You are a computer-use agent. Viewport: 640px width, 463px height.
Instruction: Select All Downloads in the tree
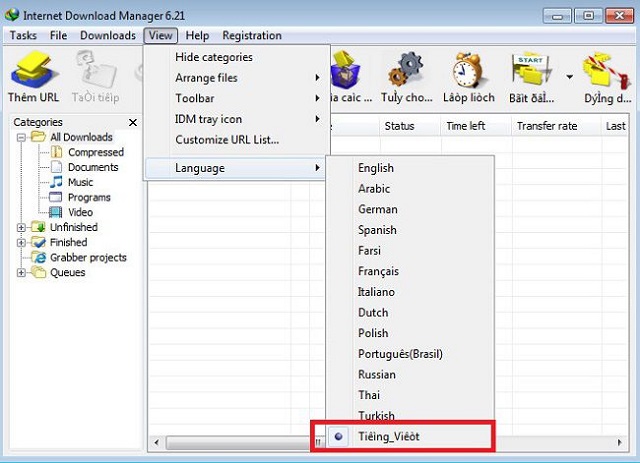pyautogui.click(x=81, y=137)
